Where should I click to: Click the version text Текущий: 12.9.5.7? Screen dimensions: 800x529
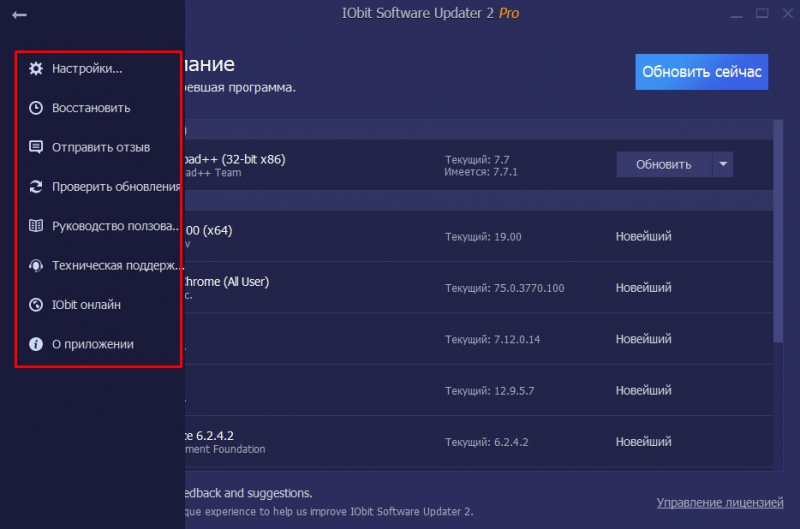489,391
